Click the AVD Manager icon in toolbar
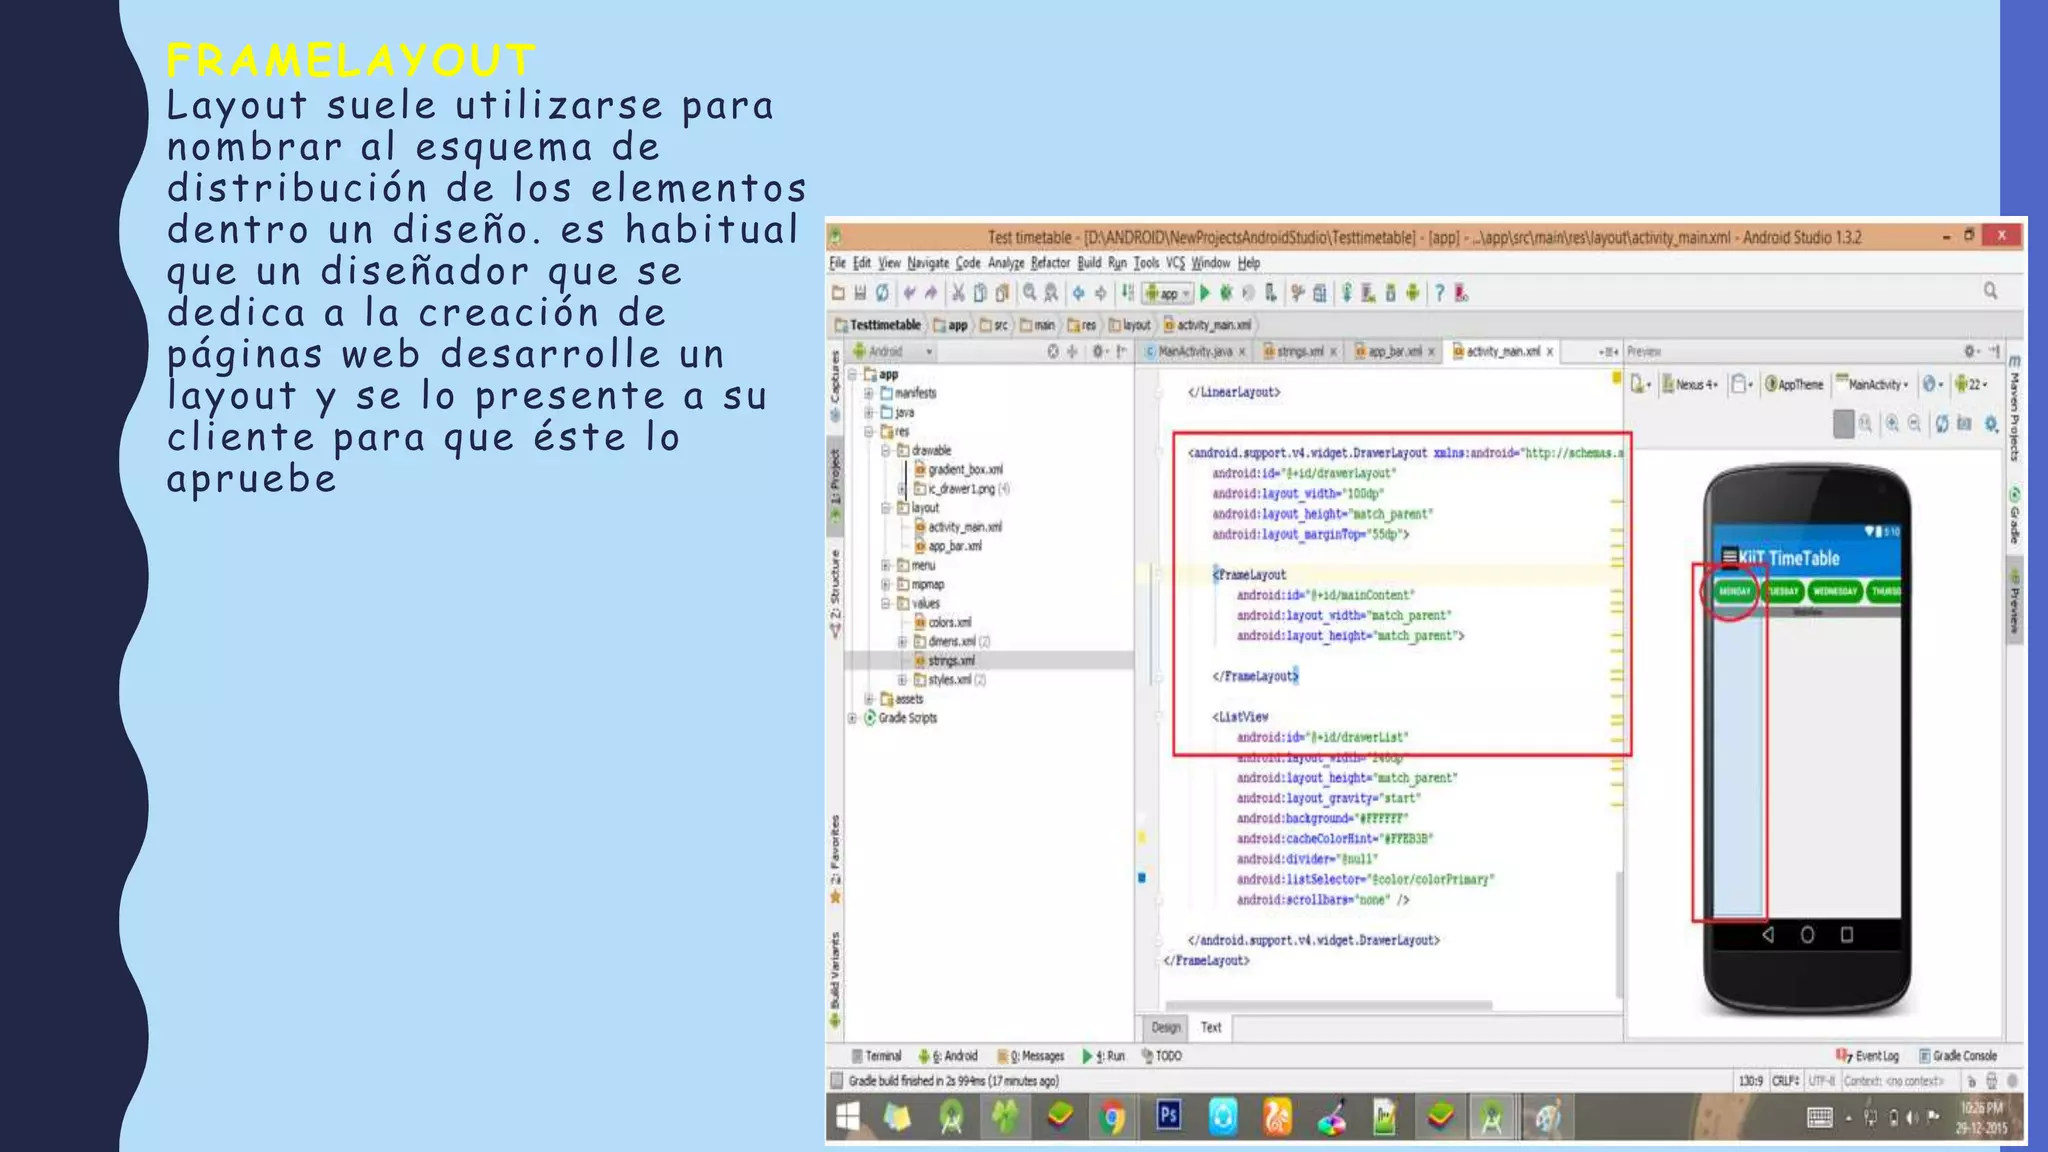The height and width of the screenshot is (1152, 2048). 1368,293
